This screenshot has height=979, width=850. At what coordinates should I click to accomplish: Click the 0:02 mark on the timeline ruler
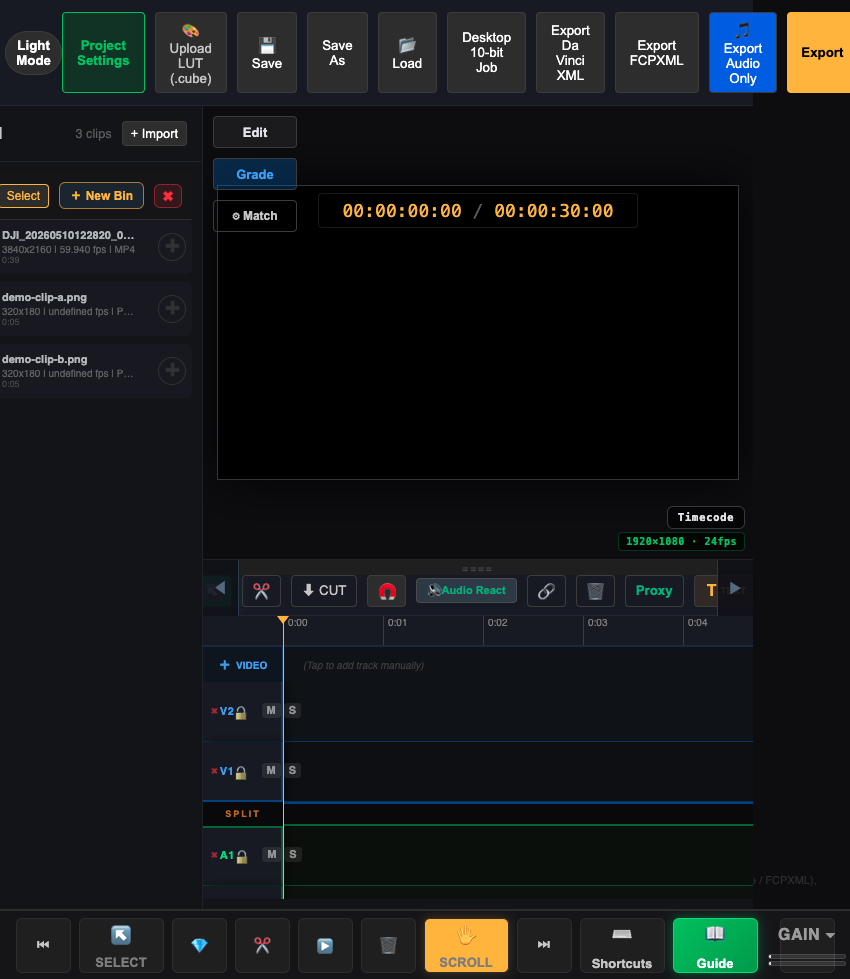497,623
